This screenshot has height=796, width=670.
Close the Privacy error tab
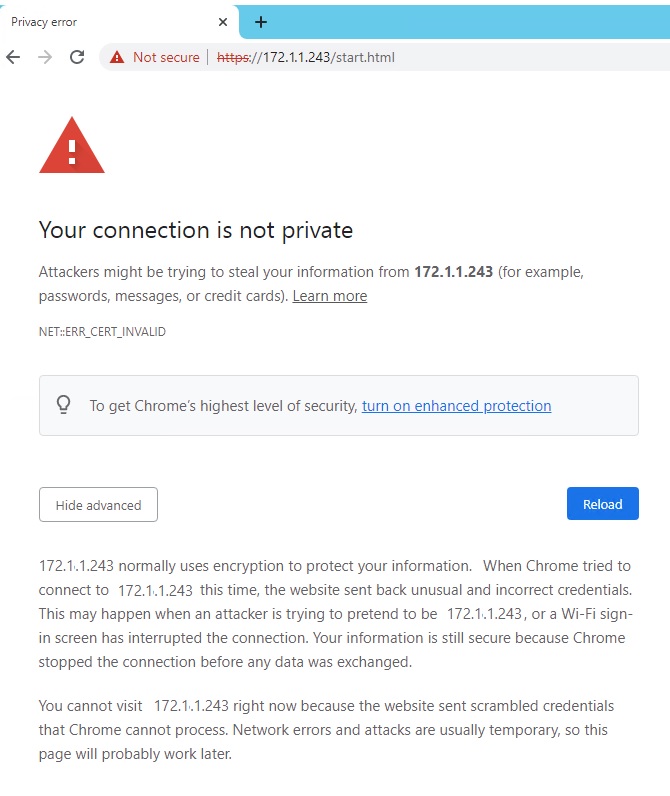pyautogui.click(x=222, y=22)
